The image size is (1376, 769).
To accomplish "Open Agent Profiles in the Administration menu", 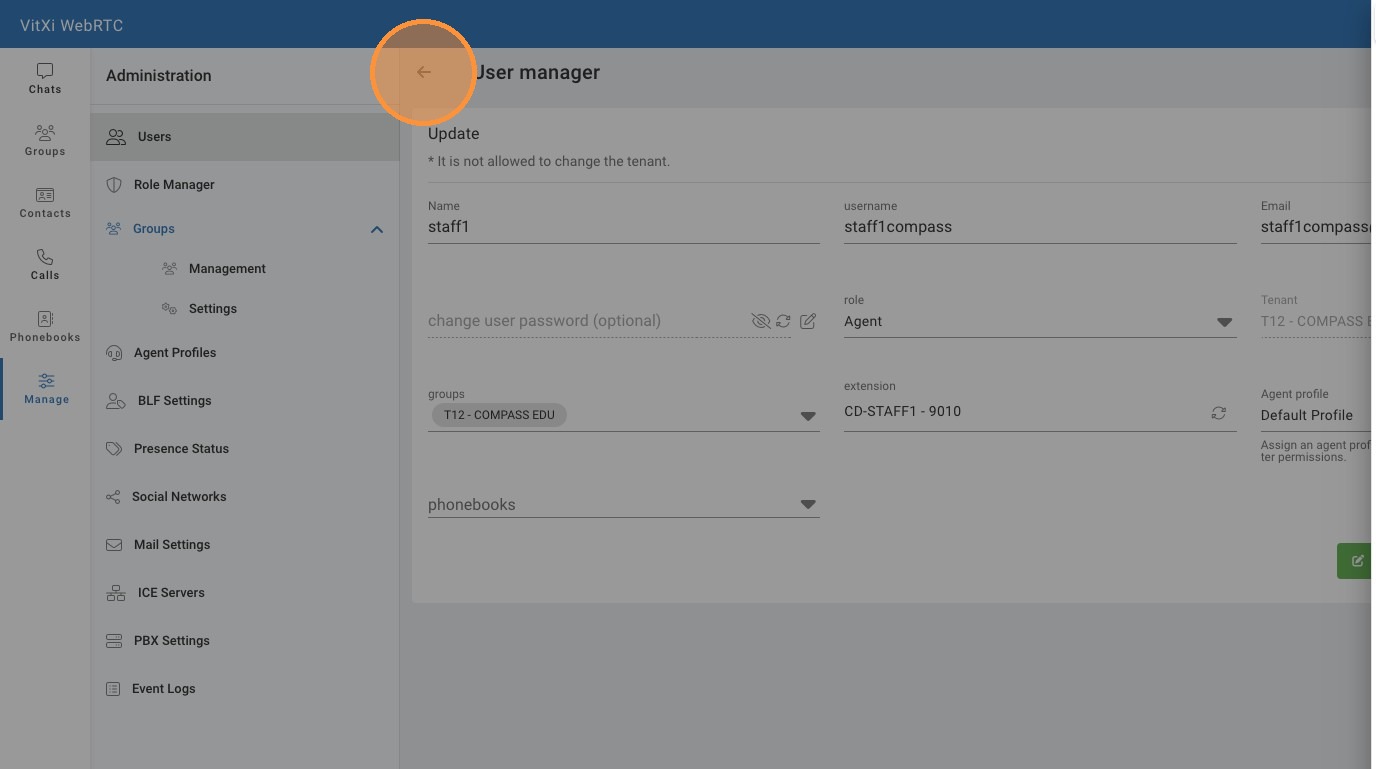I will (175, 353).
